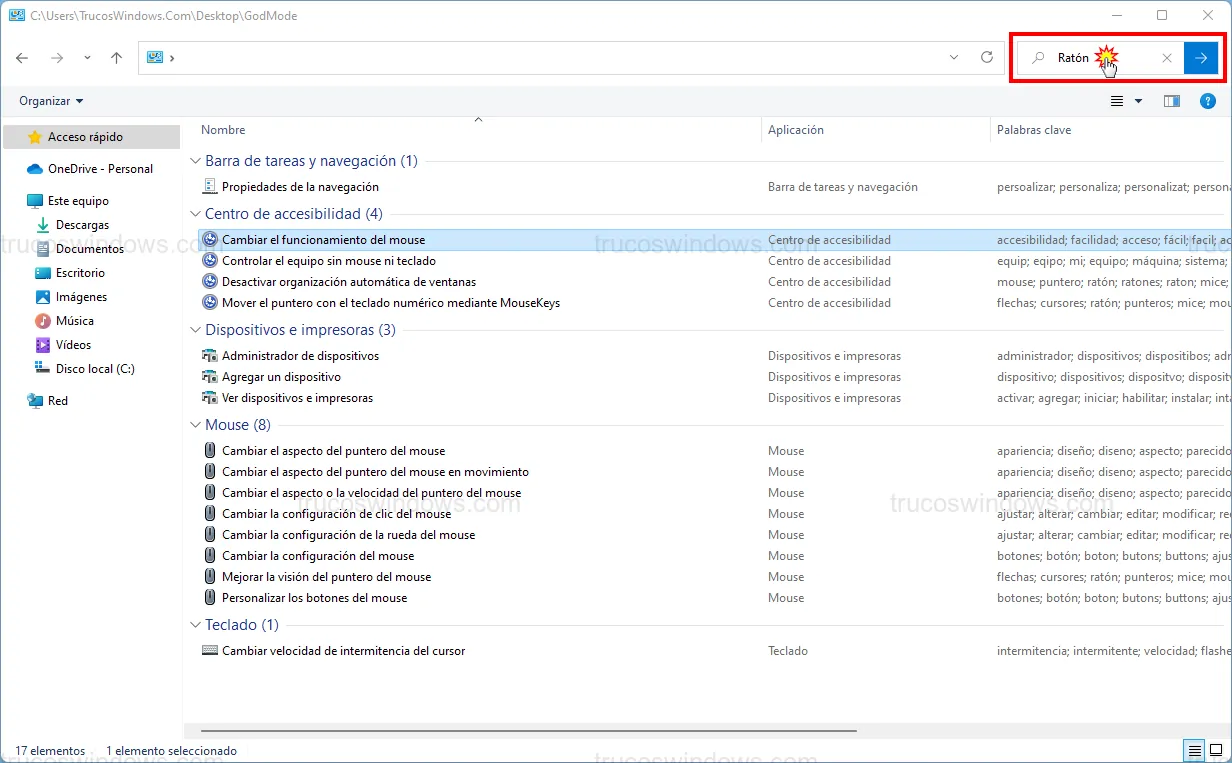Expand the address bar history dropdown
Image resolution: width=1232 pixels, height=763 pixels.
953,58
